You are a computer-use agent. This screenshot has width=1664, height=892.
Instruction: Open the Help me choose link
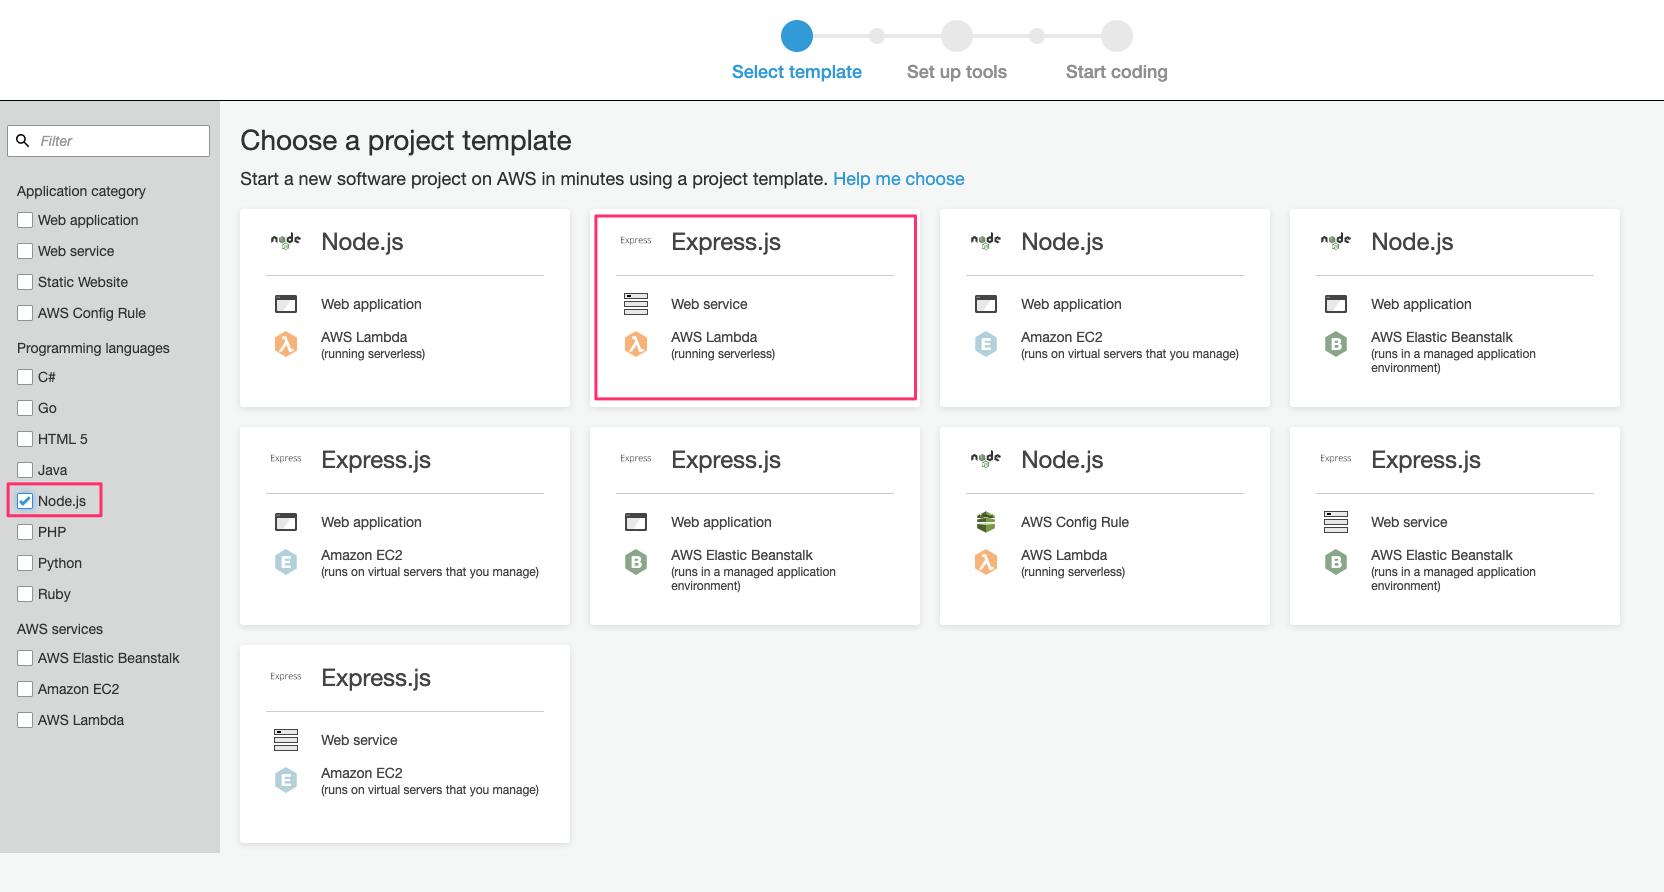[898, 179]
